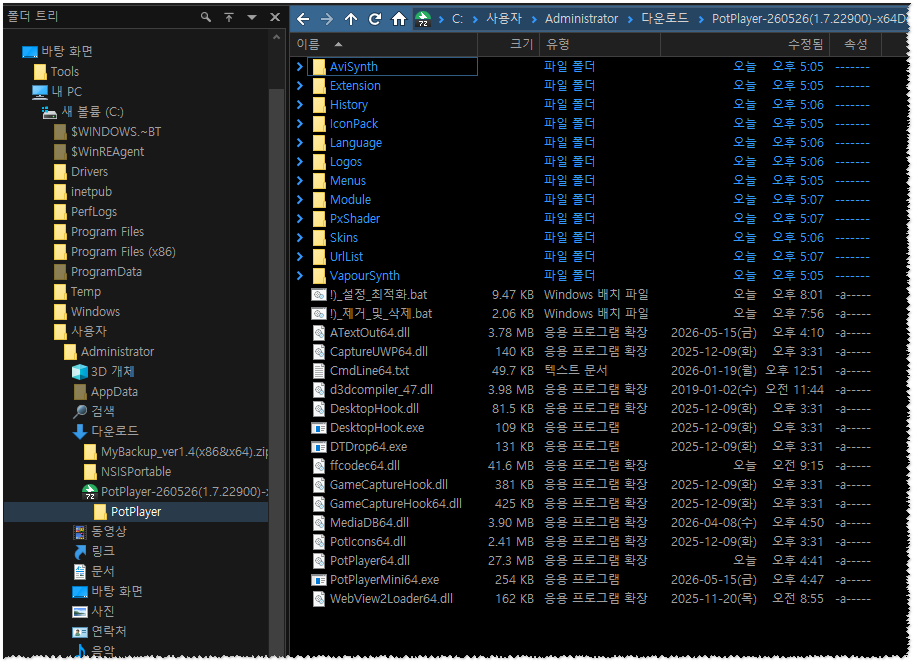Expand the Skins folder chevron
Image resolution: width=920 pixels, height=668 pixels.
(300, 238)
